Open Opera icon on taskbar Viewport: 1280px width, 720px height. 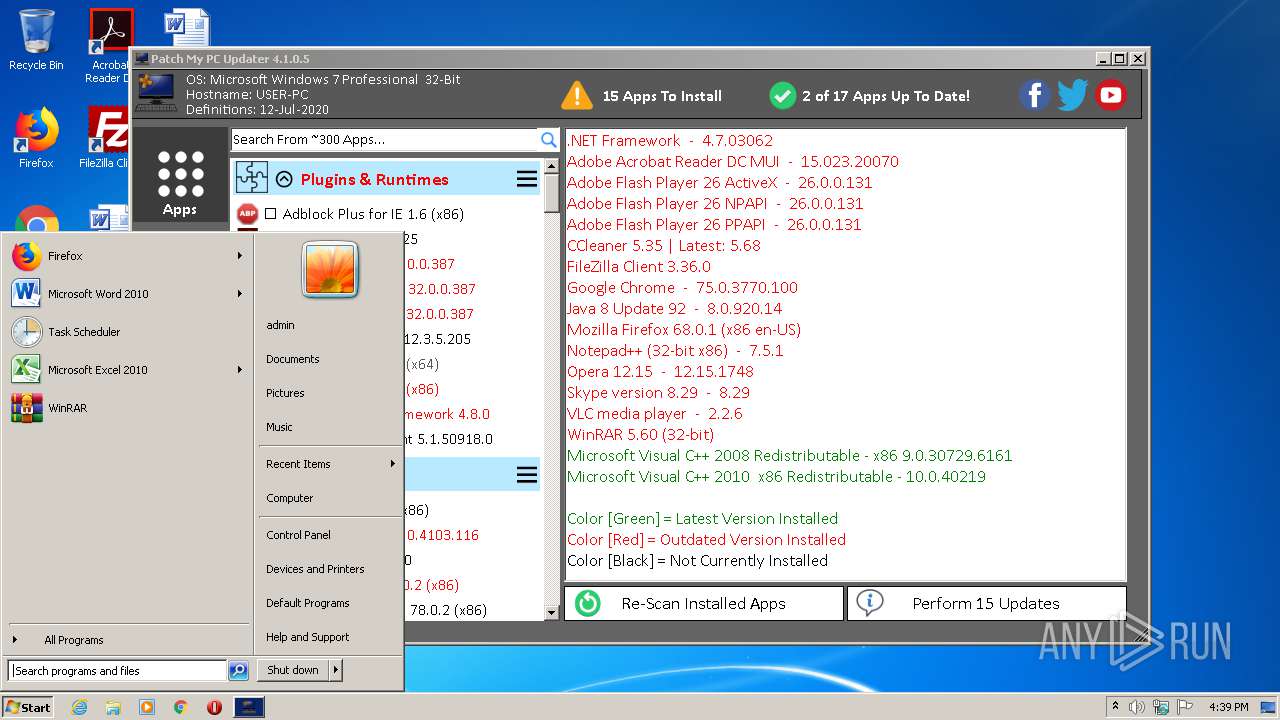pyautogui.click(x=214, y=707)
